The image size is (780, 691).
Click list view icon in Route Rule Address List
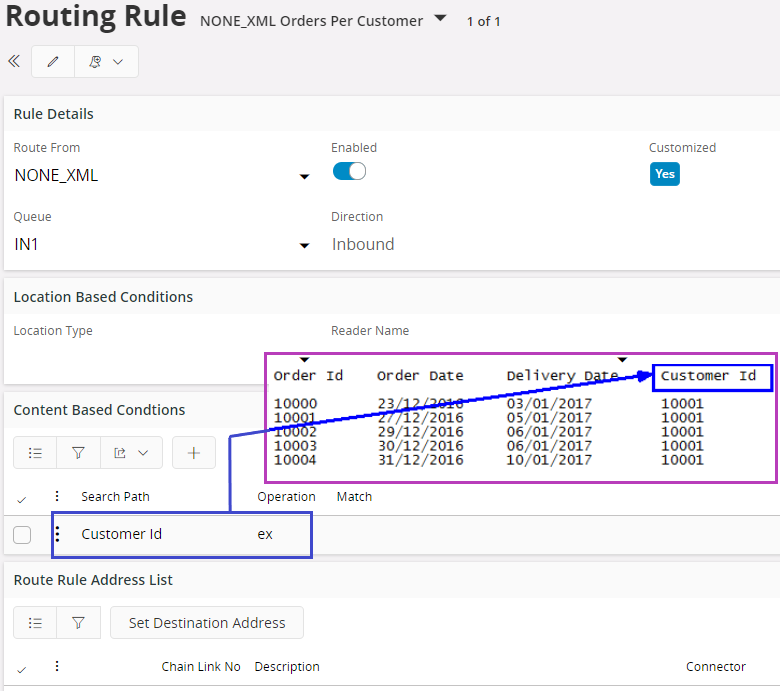point(35,623)
